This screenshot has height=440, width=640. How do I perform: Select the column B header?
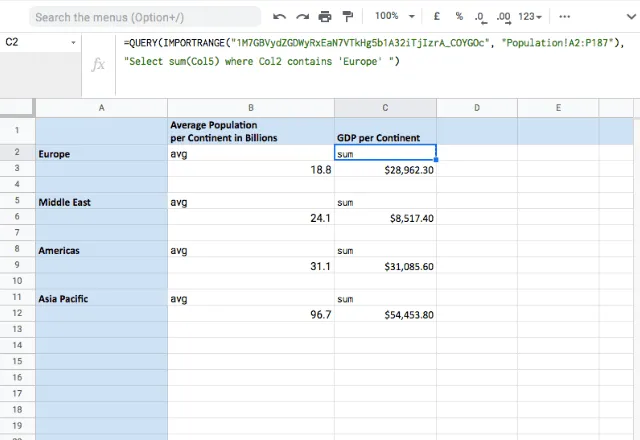[251, 108]
